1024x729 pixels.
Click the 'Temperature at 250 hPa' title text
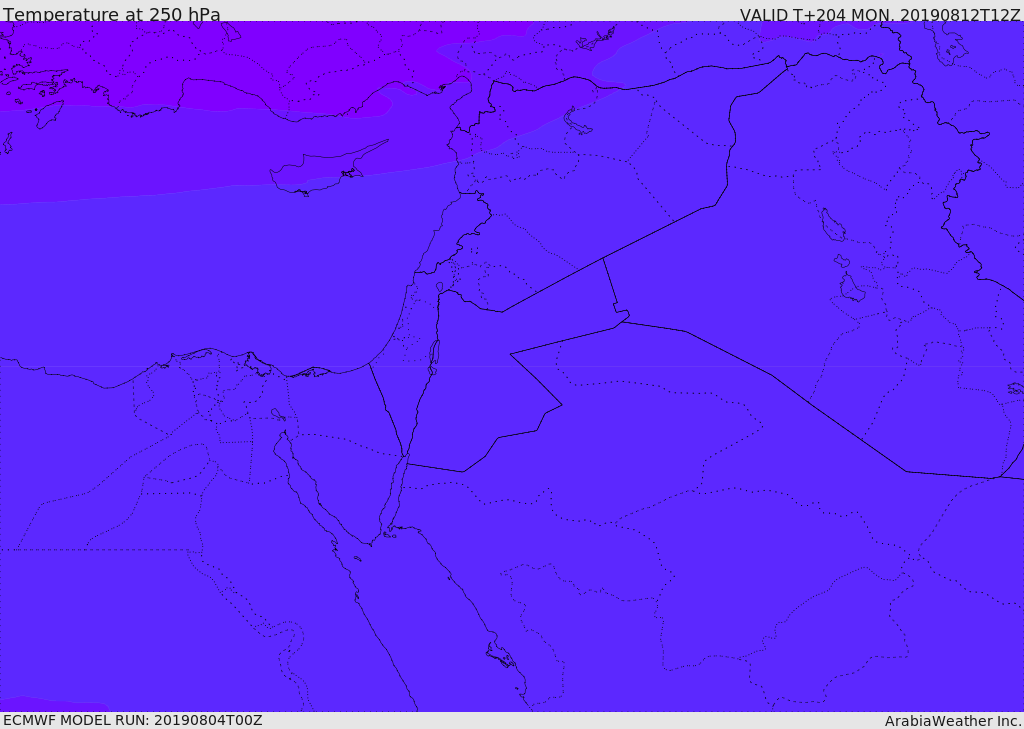coord(112,14)
